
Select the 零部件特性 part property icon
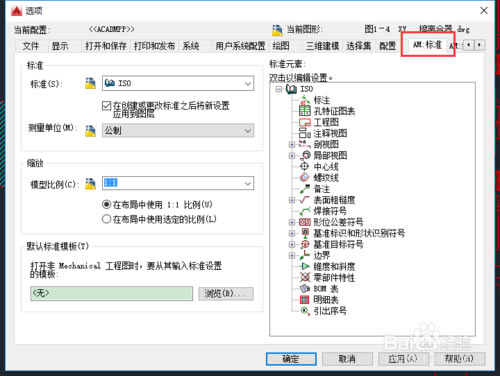coord(305,277)
